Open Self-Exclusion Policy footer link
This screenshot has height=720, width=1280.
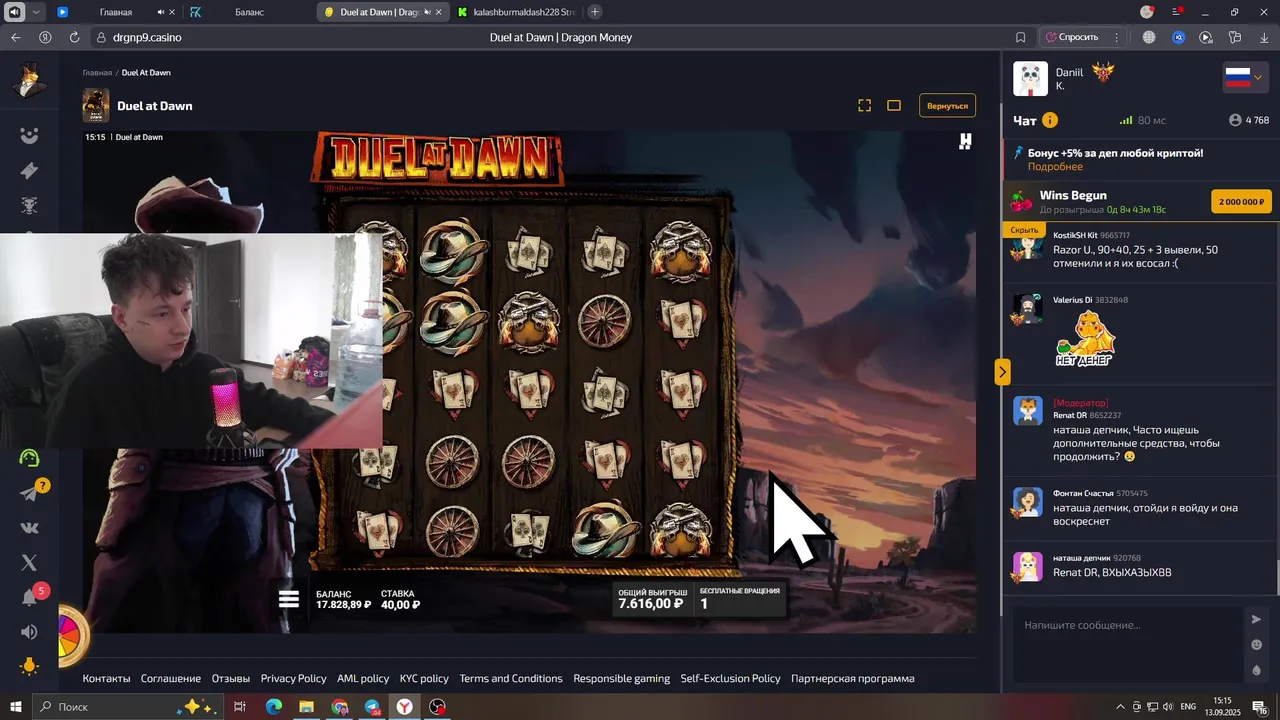point(730,679)
